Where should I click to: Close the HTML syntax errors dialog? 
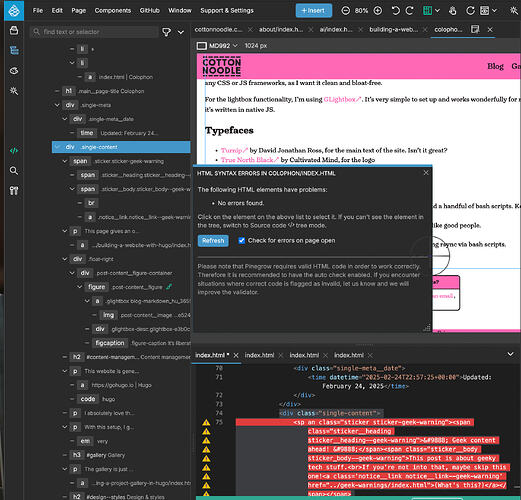click(426, 173)
